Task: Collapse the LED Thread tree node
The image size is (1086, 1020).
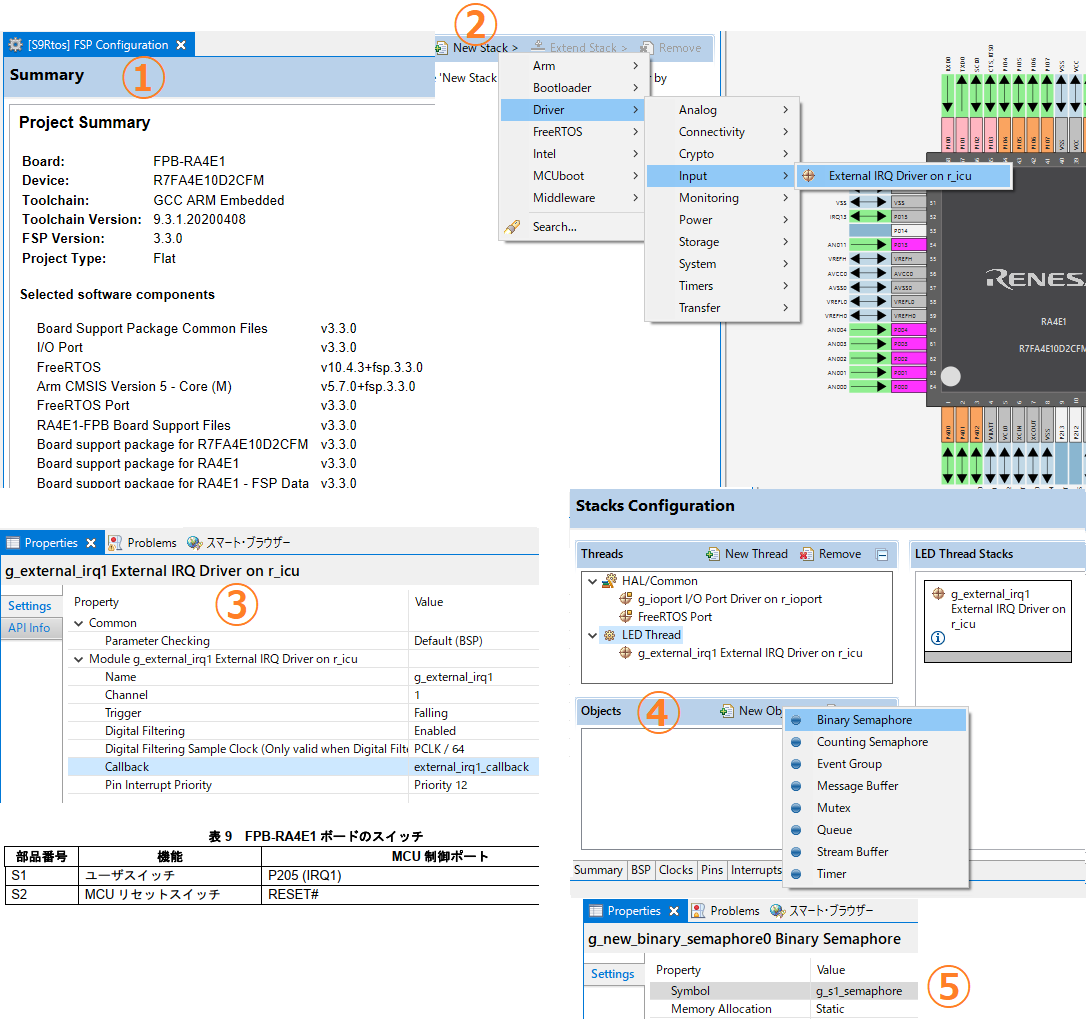Action: click(x=592, y=635)
